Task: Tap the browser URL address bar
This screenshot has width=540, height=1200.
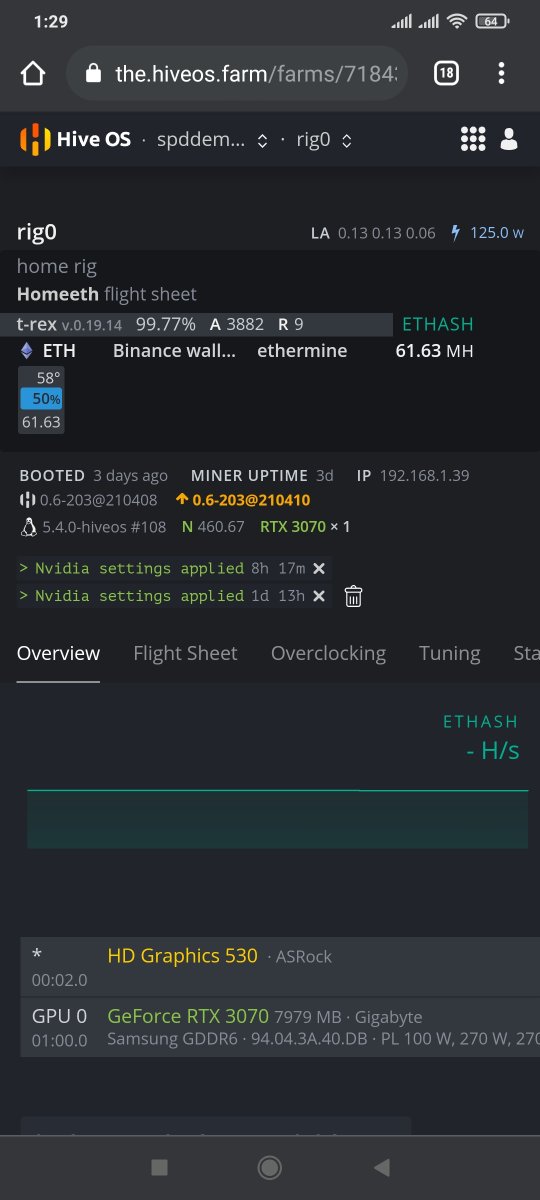Action: (x=237, y=73)
